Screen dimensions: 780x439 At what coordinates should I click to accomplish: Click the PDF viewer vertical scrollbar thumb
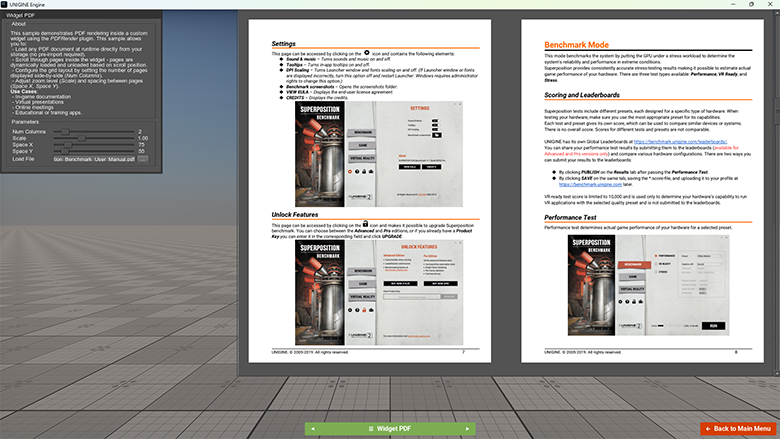777,109
